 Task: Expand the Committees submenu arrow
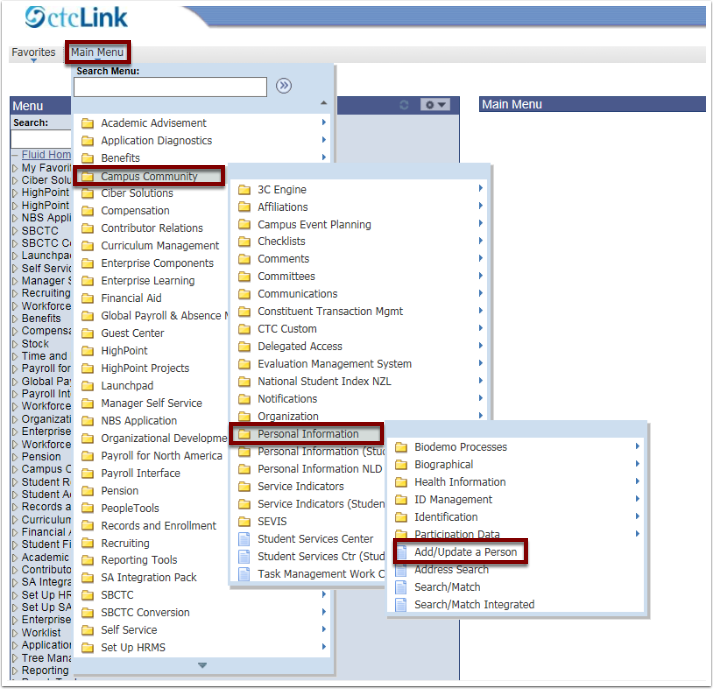[480, 276]
